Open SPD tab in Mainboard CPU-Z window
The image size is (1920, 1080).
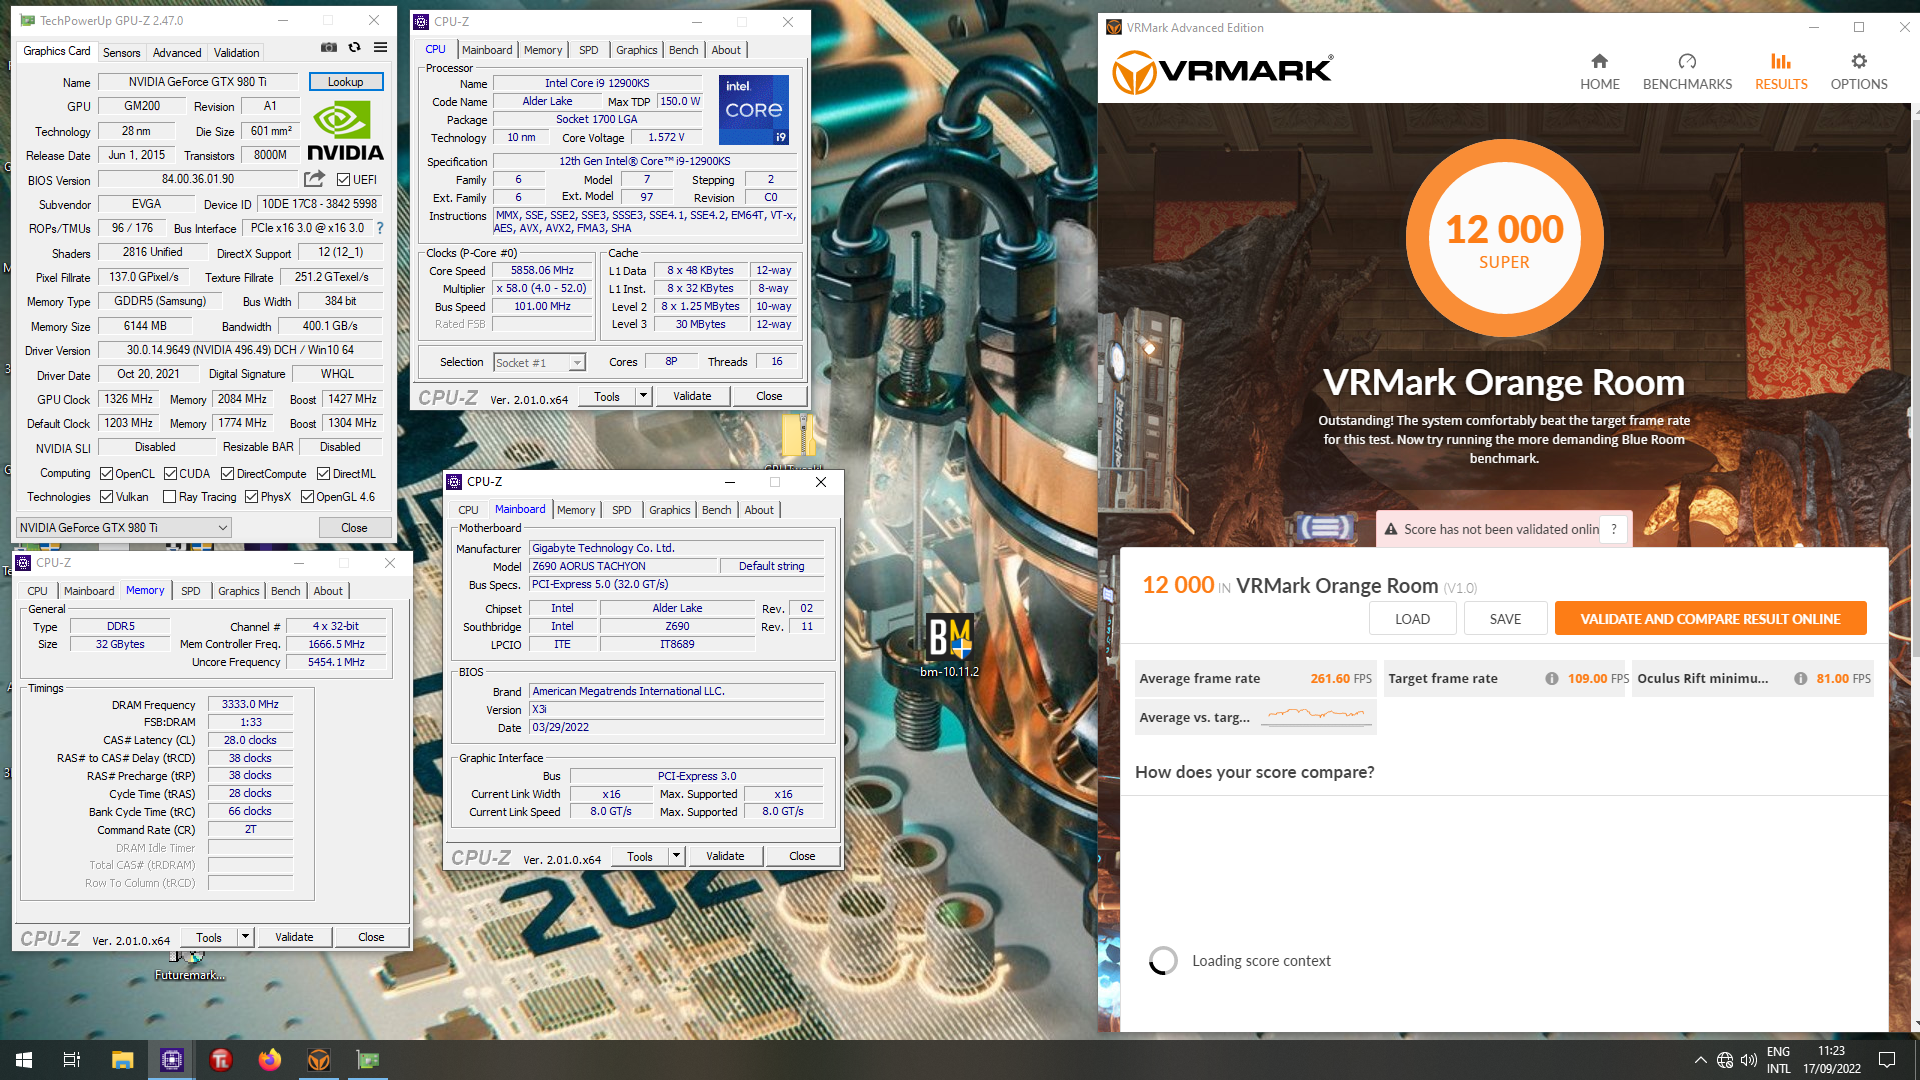(621, 510)
